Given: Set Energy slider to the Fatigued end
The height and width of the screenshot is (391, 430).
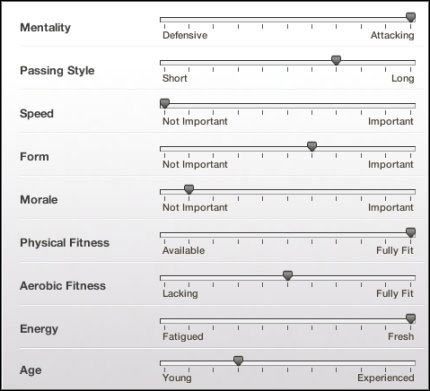Looking at the screenshot, I should coord(164,321).
